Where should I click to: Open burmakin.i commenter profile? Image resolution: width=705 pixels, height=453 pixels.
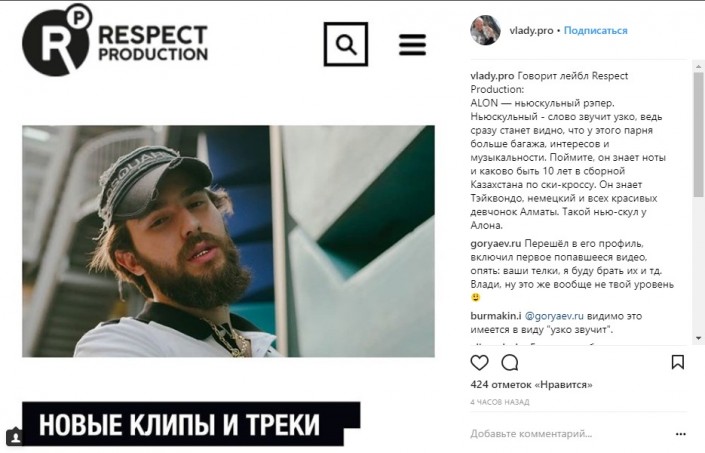click(x=495, y=316)
